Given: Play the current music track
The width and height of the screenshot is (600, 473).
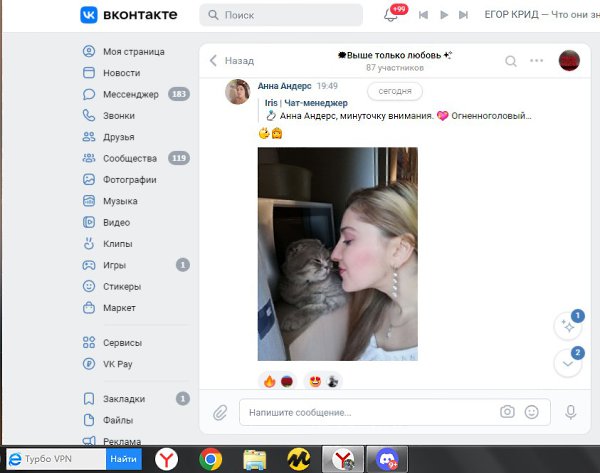Looking at the screenshot, I should [x=445, y=15].
